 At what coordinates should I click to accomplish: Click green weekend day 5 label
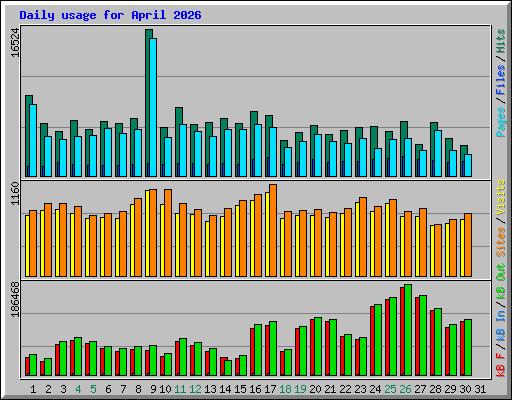pos(93,389)
